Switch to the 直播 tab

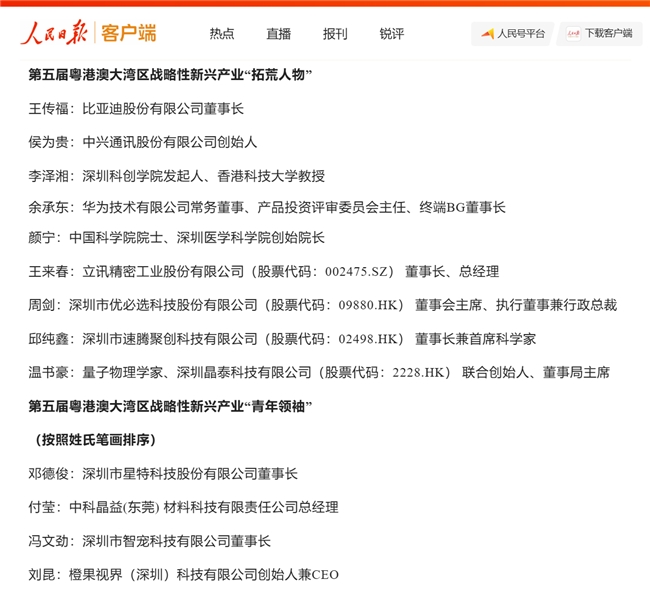tap(279, 34)
